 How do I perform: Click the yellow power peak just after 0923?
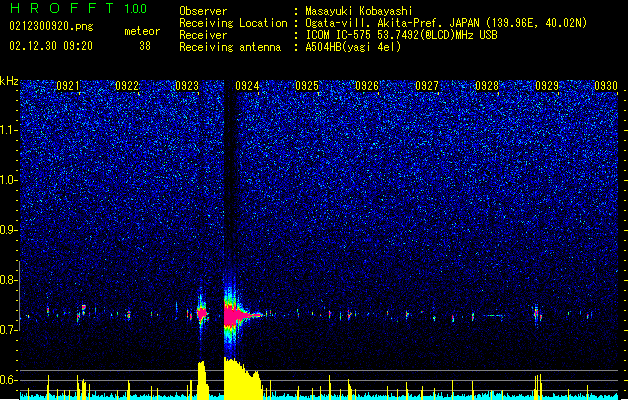click(203, 380)
